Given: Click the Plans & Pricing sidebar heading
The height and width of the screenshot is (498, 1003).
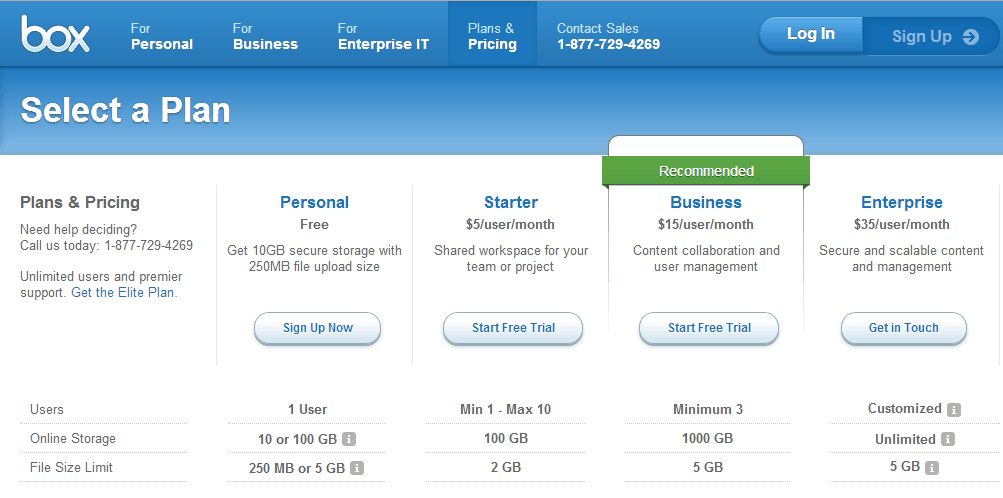Looking at the screenshot, I should [80, 203].
